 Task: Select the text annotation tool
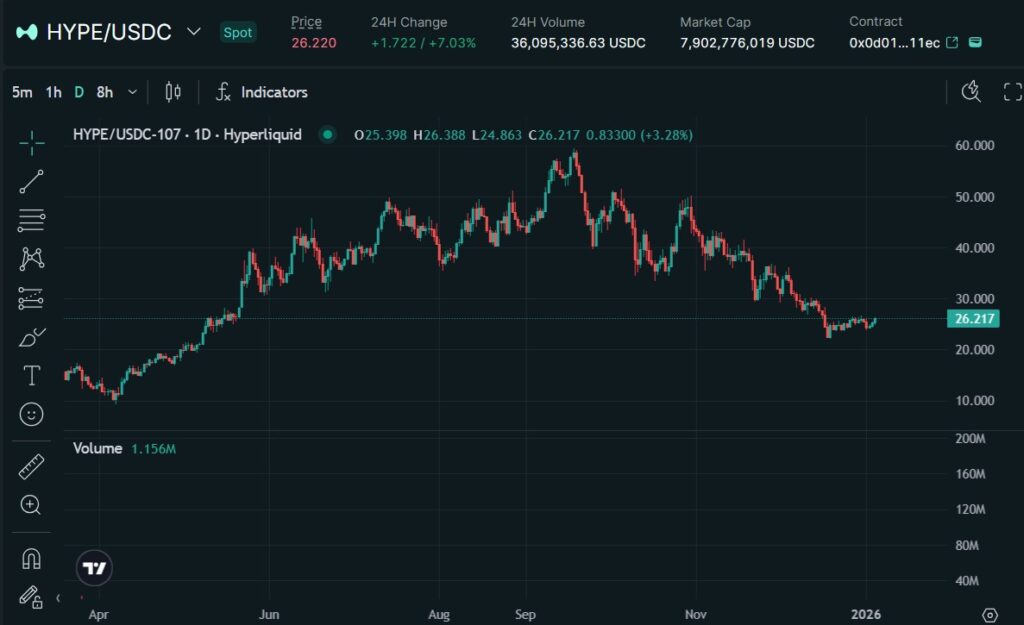pyautogui.click(x=32, y=375)
